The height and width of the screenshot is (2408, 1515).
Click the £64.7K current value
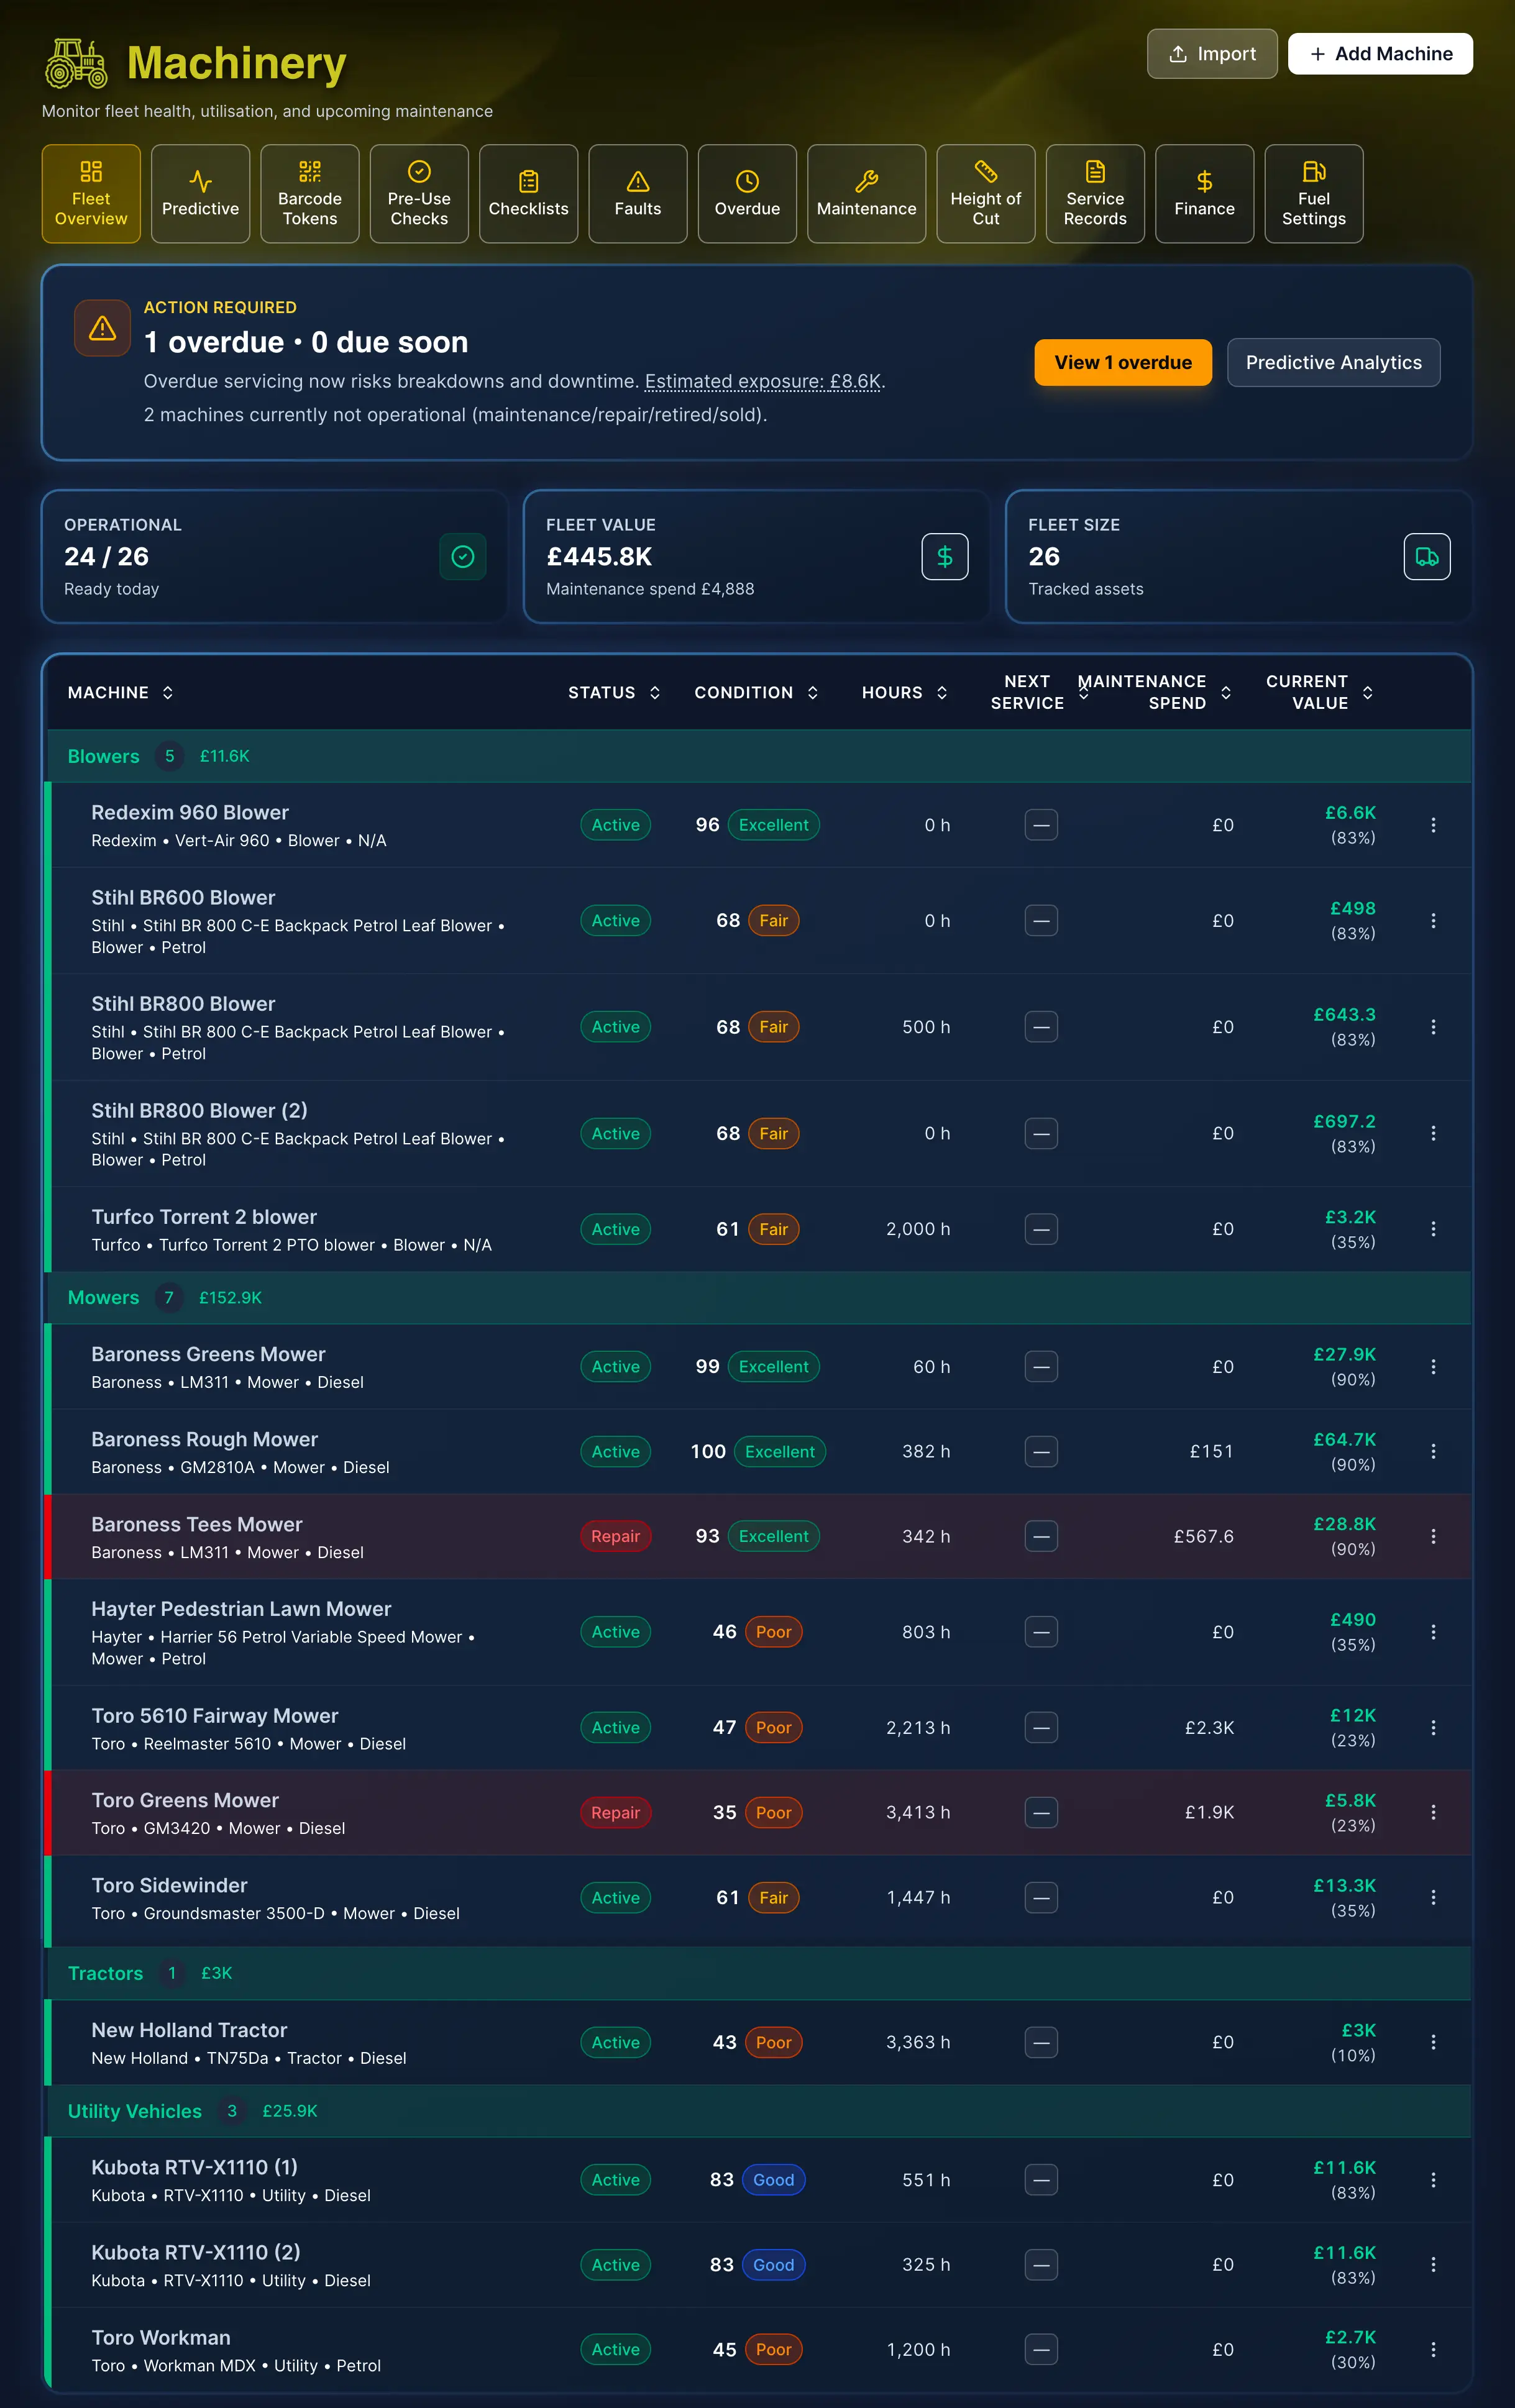(1344, 1439)
